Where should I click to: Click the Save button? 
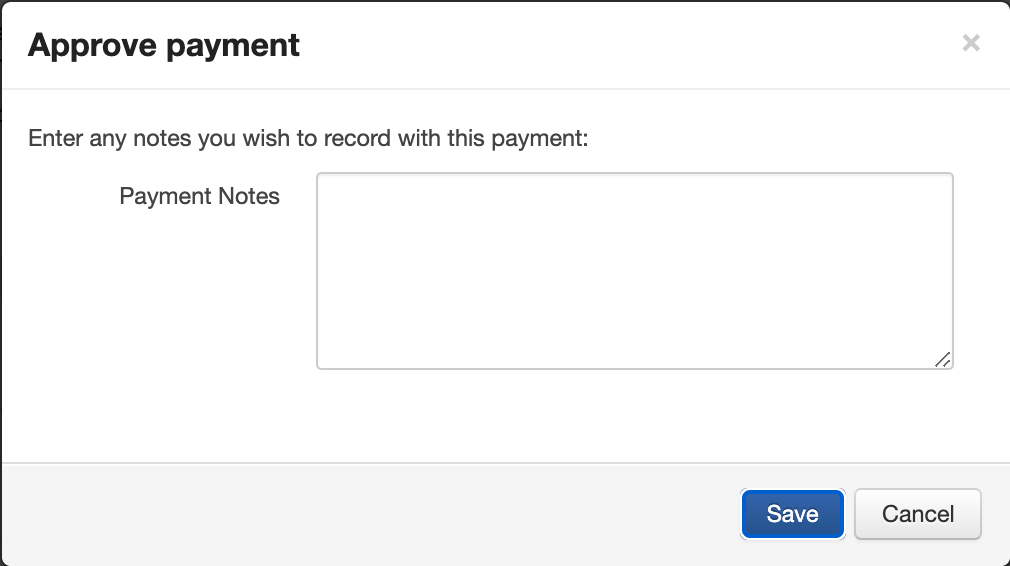click(792, 514)
